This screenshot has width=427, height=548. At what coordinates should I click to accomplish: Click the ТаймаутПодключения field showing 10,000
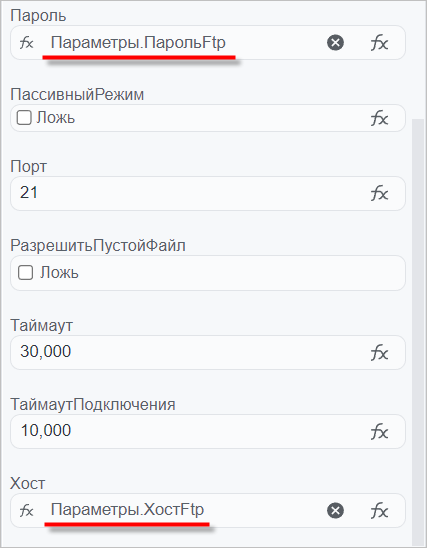(189, 432)
